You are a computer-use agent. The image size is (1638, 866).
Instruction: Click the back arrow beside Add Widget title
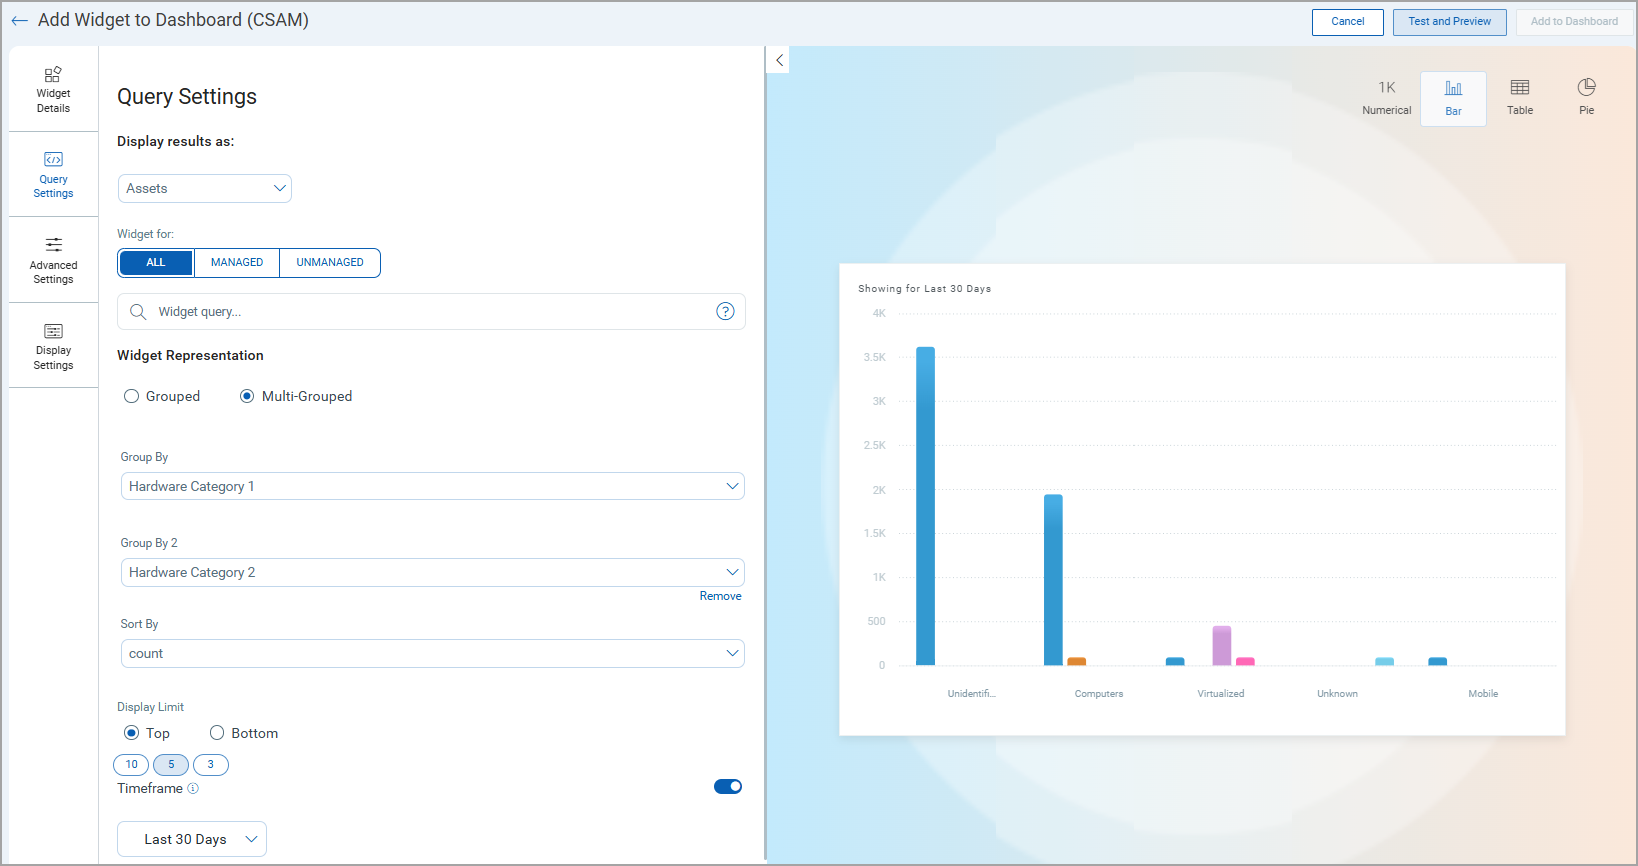pyautogui.click(x=19, y=21)
